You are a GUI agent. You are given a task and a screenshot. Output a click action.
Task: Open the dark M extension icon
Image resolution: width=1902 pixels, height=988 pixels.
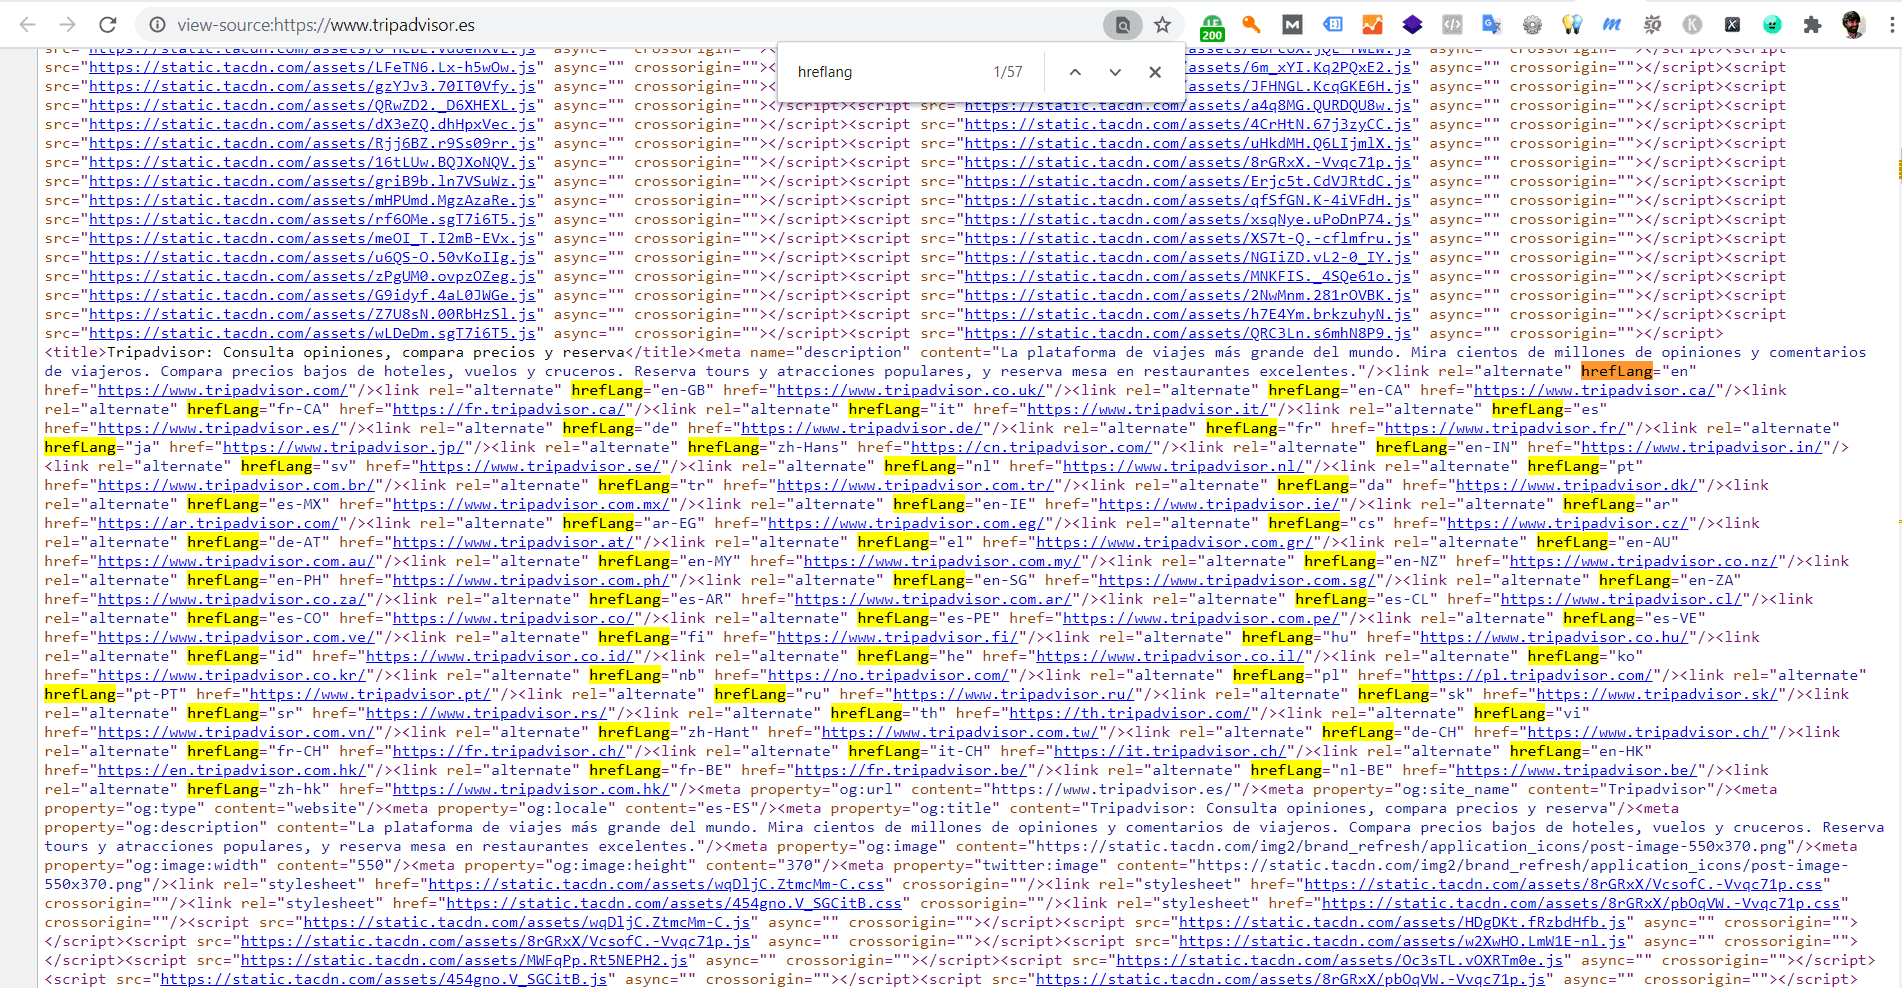pyautogui.click(x=1292, y=25)
